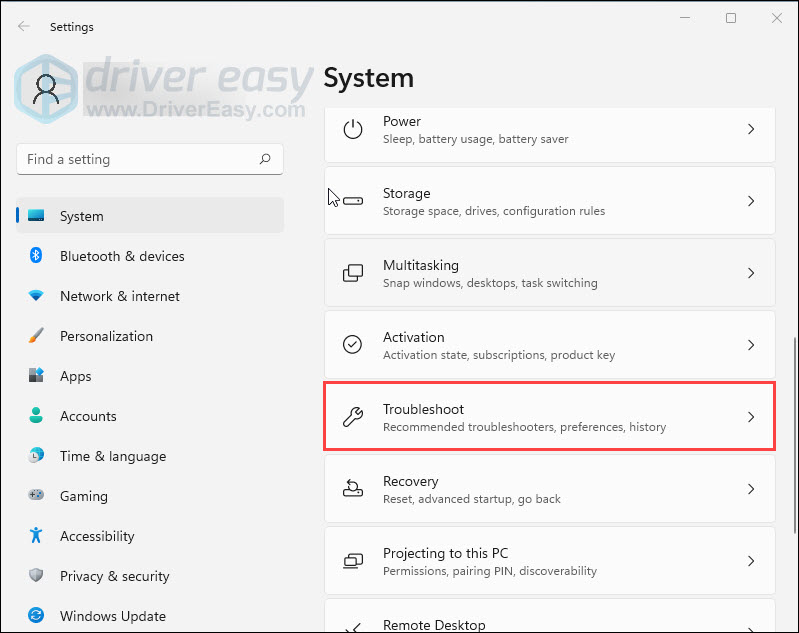Open the Multitasking settings row

(x=549, y=273)
